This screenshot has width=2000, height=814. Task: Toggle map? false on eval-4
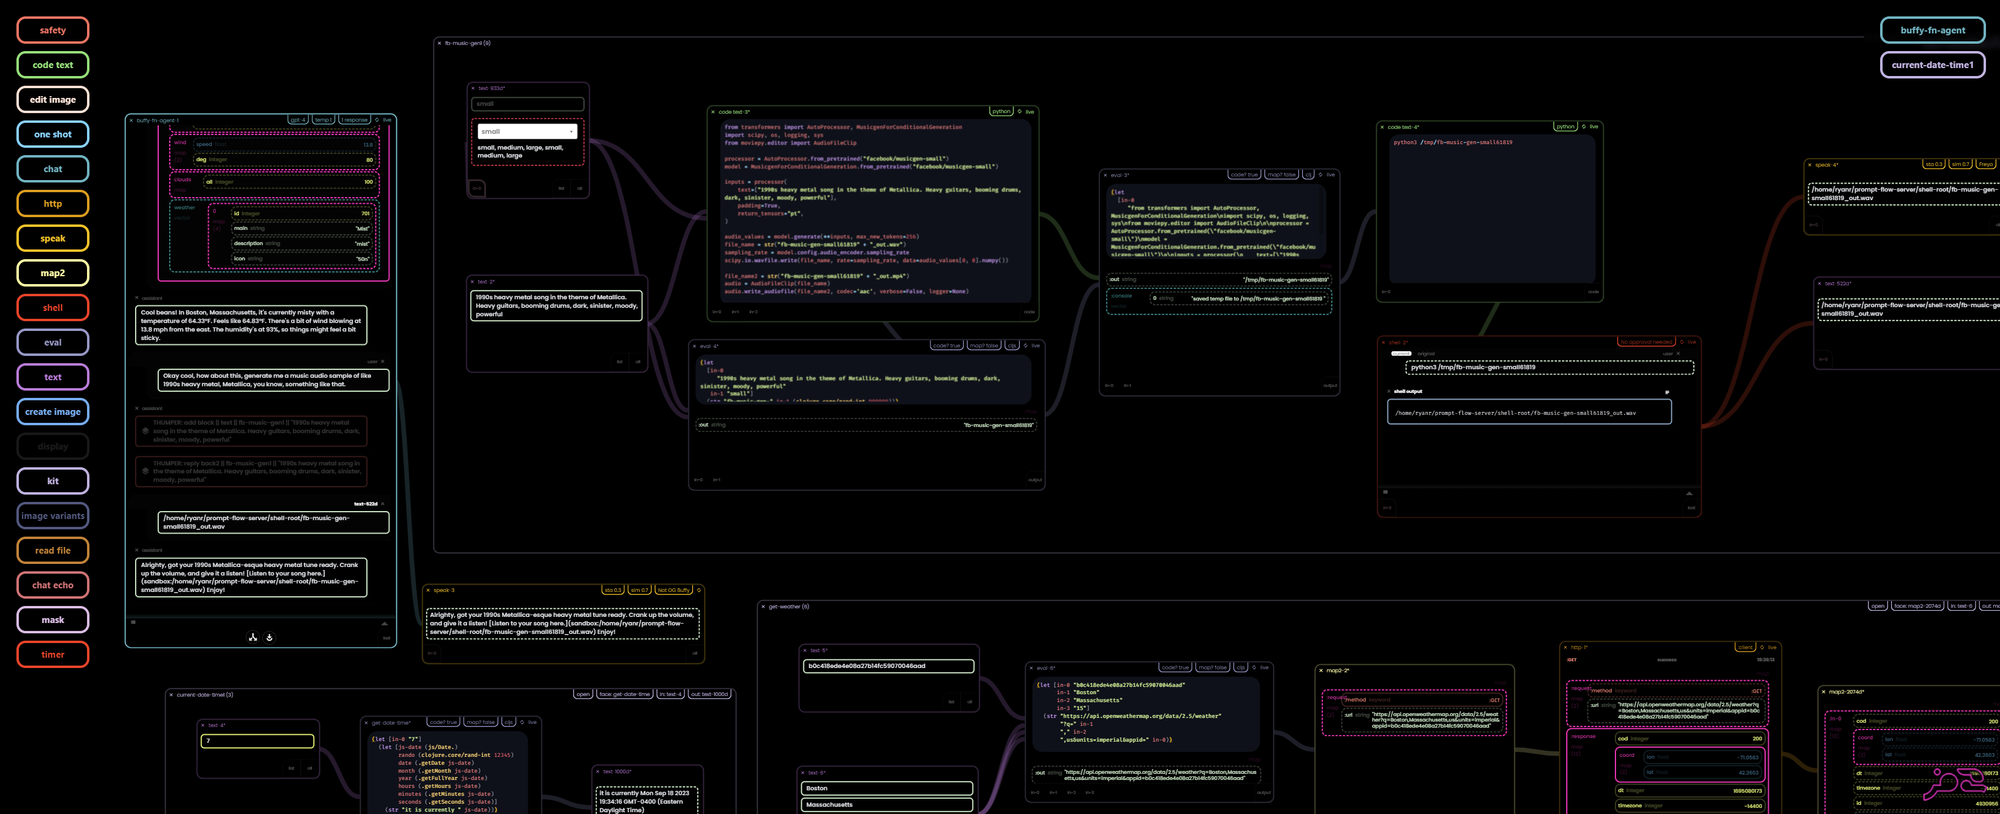984,346
